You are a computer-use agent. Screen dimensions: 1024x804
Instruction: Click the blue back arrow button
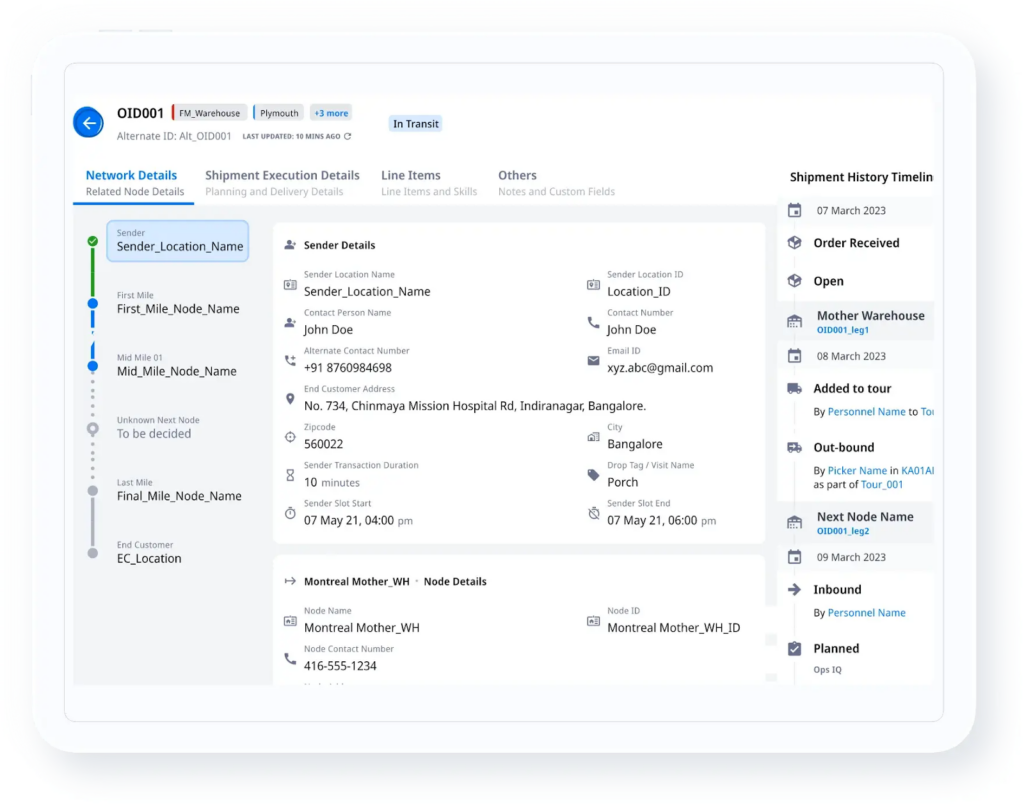pos(88,123)
